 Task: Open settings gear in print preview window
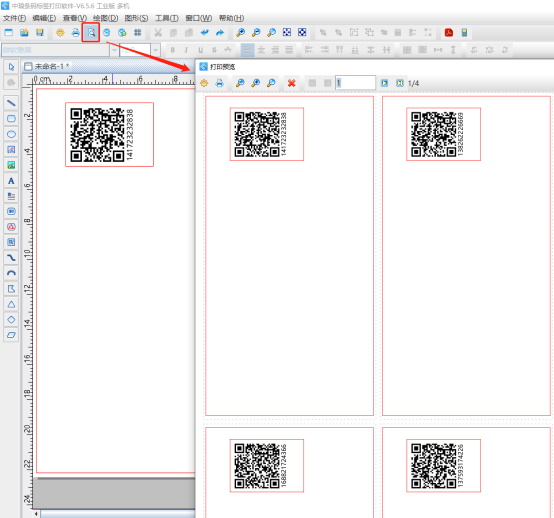[204, 83]
